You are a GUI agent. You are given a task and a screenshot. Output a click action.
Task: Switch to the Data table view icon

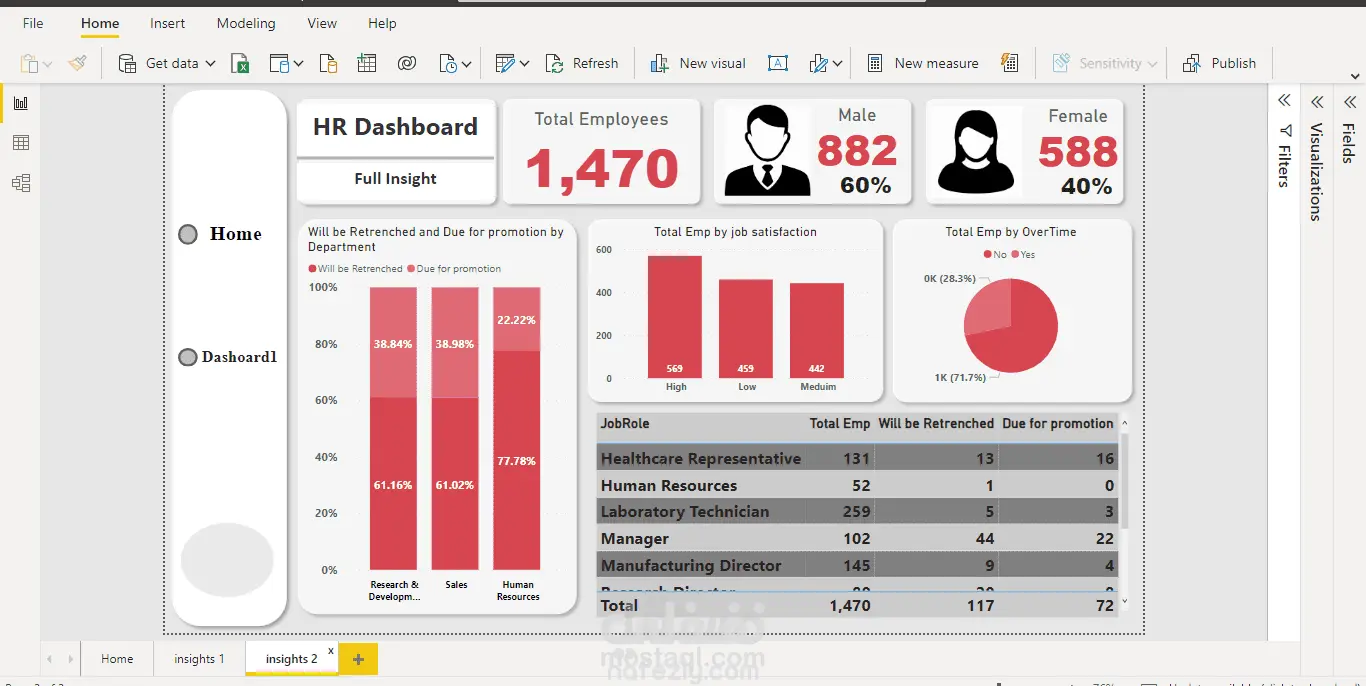tap(21, 143)
